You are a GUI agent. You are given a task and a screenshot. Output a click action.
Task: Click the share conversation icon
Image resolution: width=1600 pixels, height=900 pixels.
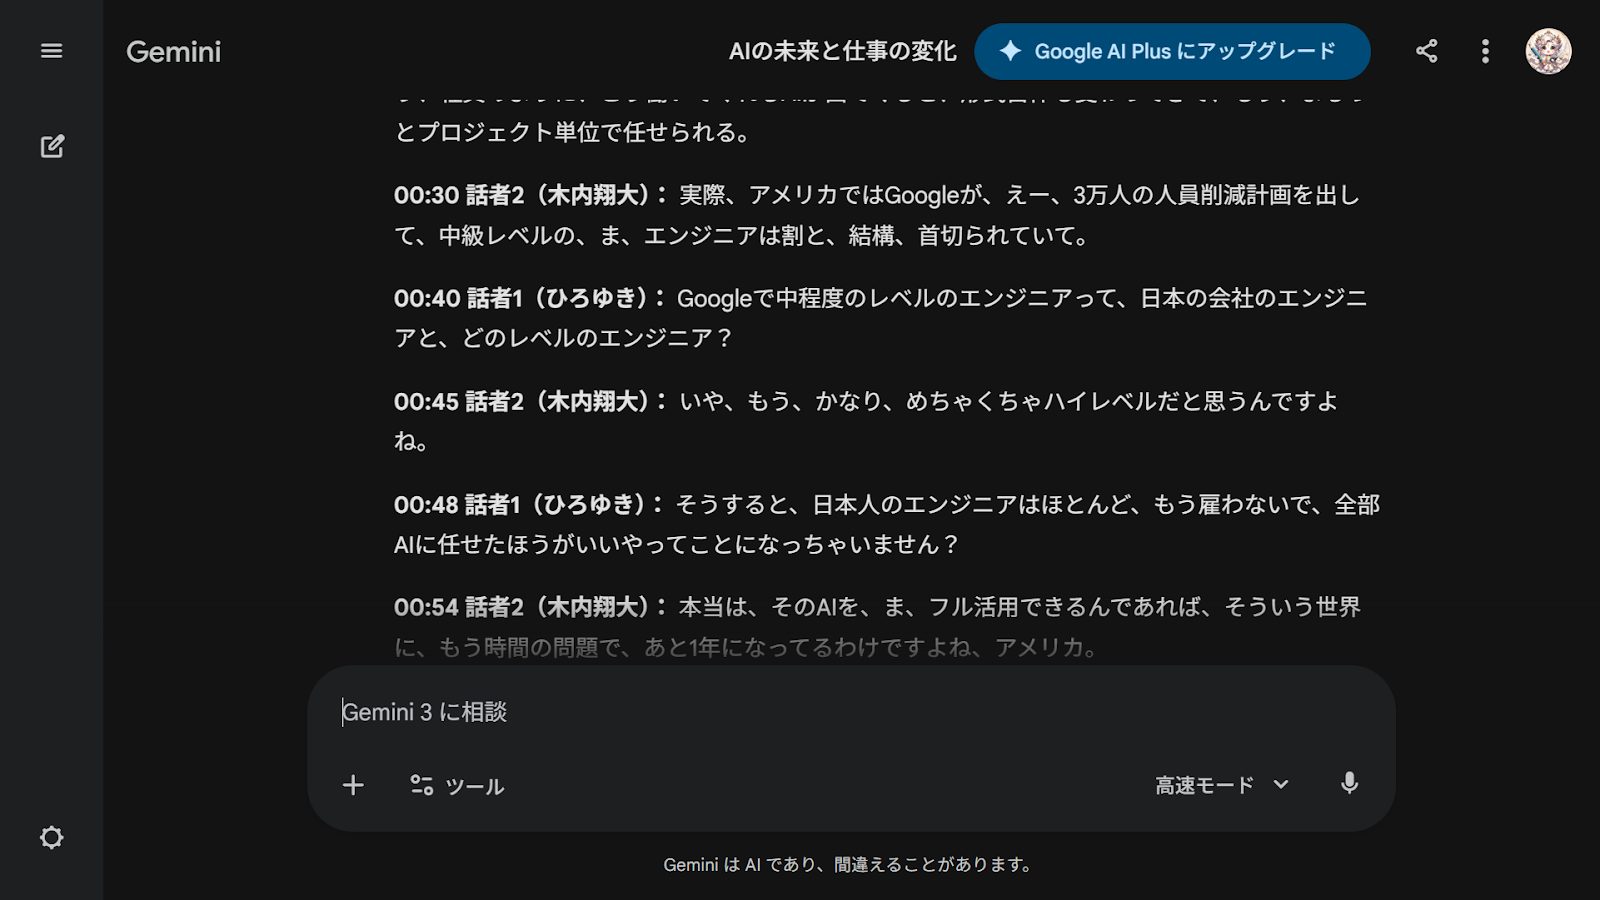(x=1427, y=51)
